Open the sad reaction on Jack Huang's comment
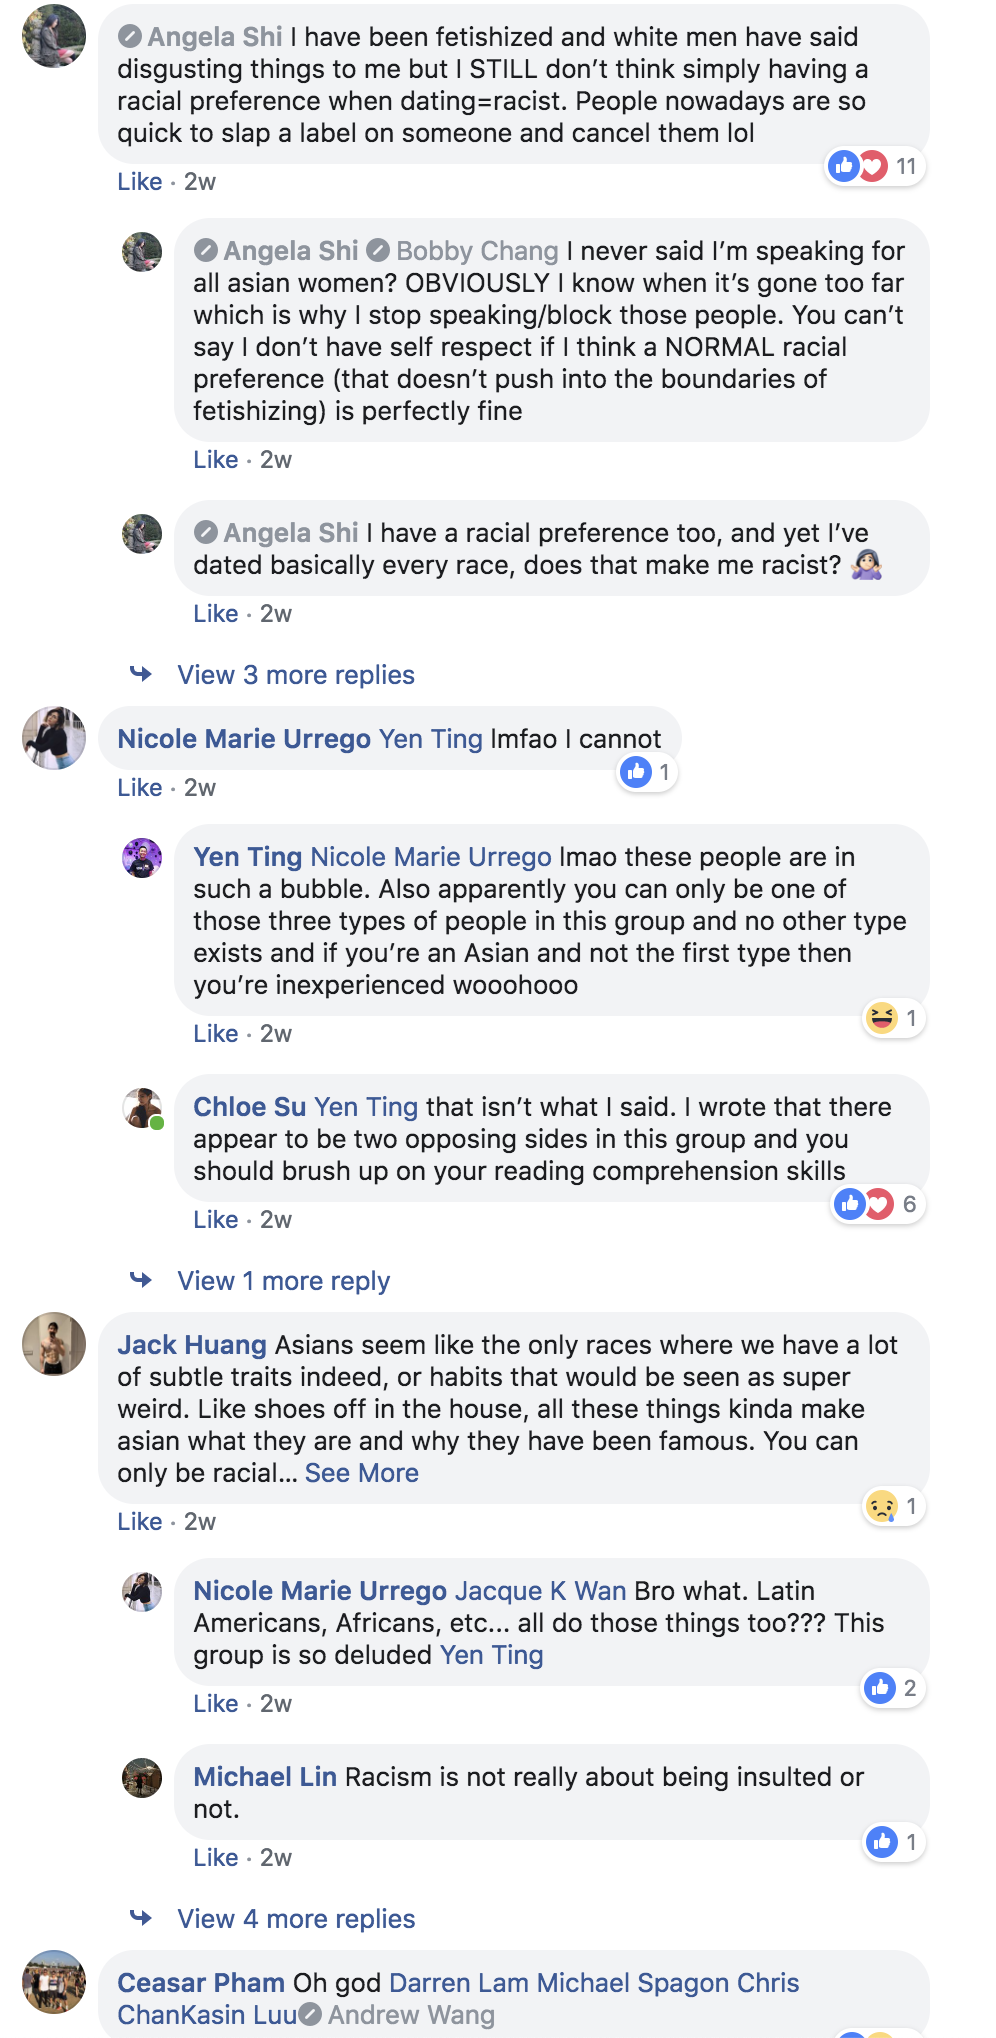Screen dimensions: 996x2038 [894, 1506]
